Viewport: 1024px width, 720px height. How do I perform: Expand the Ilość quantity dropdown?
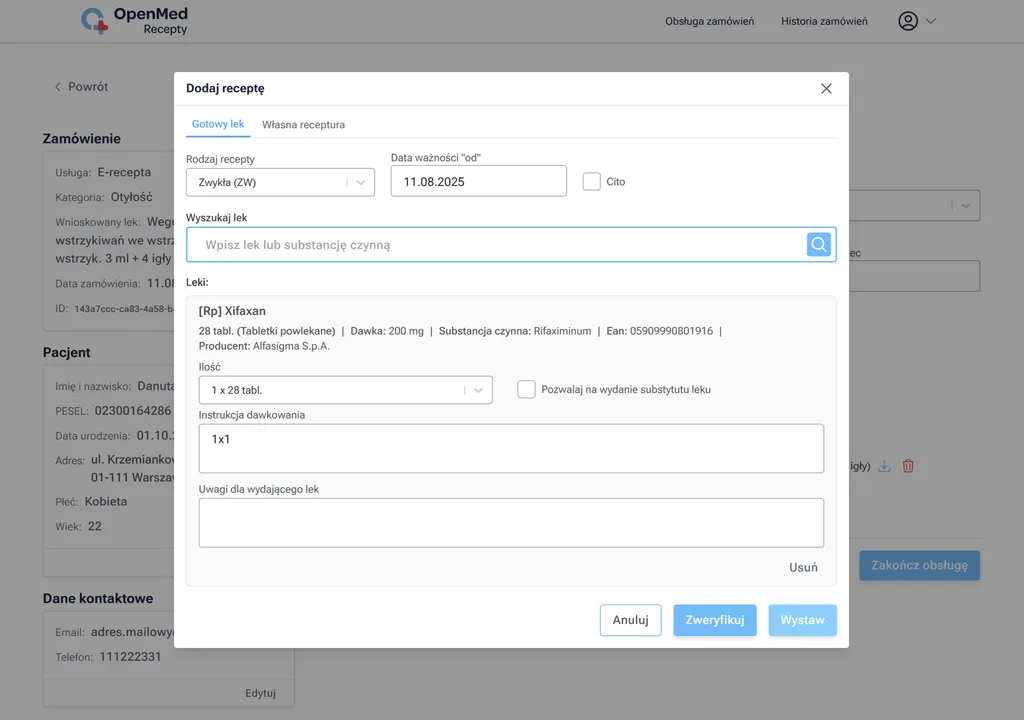tap(345, 390)
